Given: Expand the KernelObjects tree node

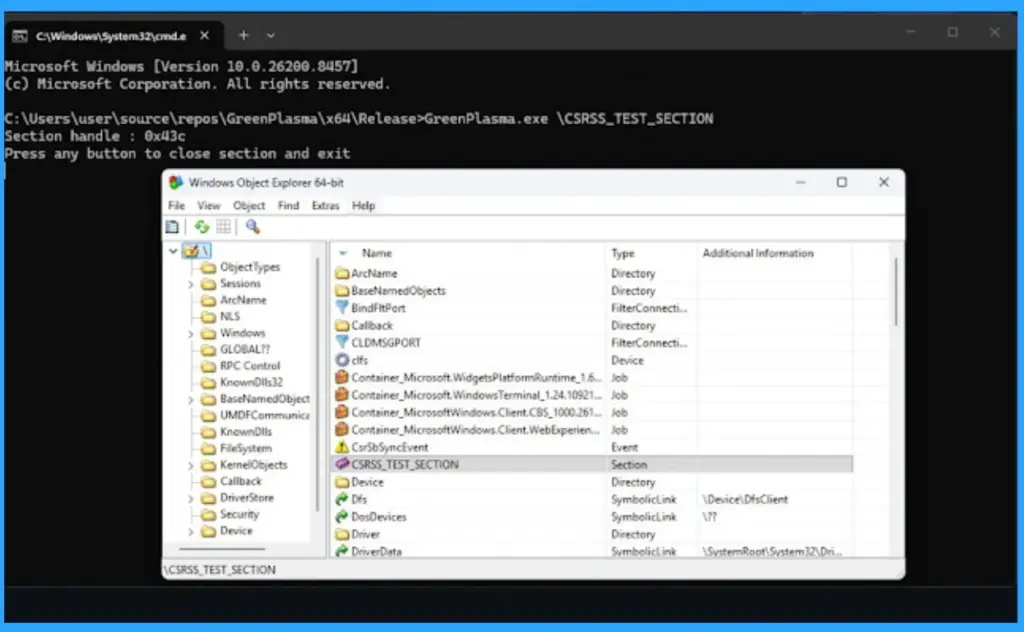Looking at the screenshot, I should click(x=191, y=466).
